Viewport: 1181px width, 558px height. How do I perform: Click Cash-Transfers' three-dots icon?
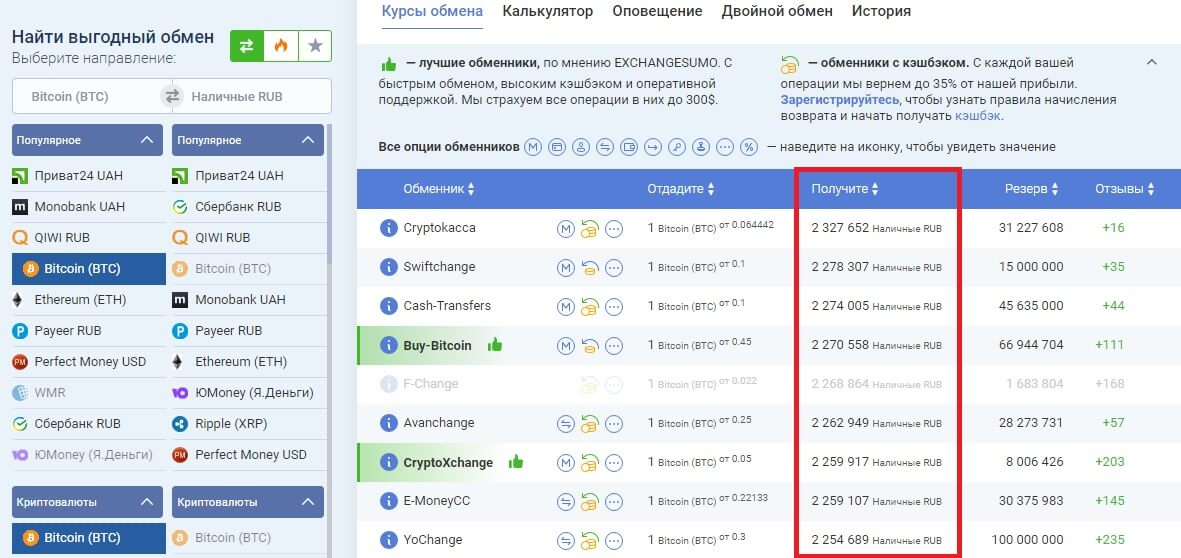pos(614,306)
